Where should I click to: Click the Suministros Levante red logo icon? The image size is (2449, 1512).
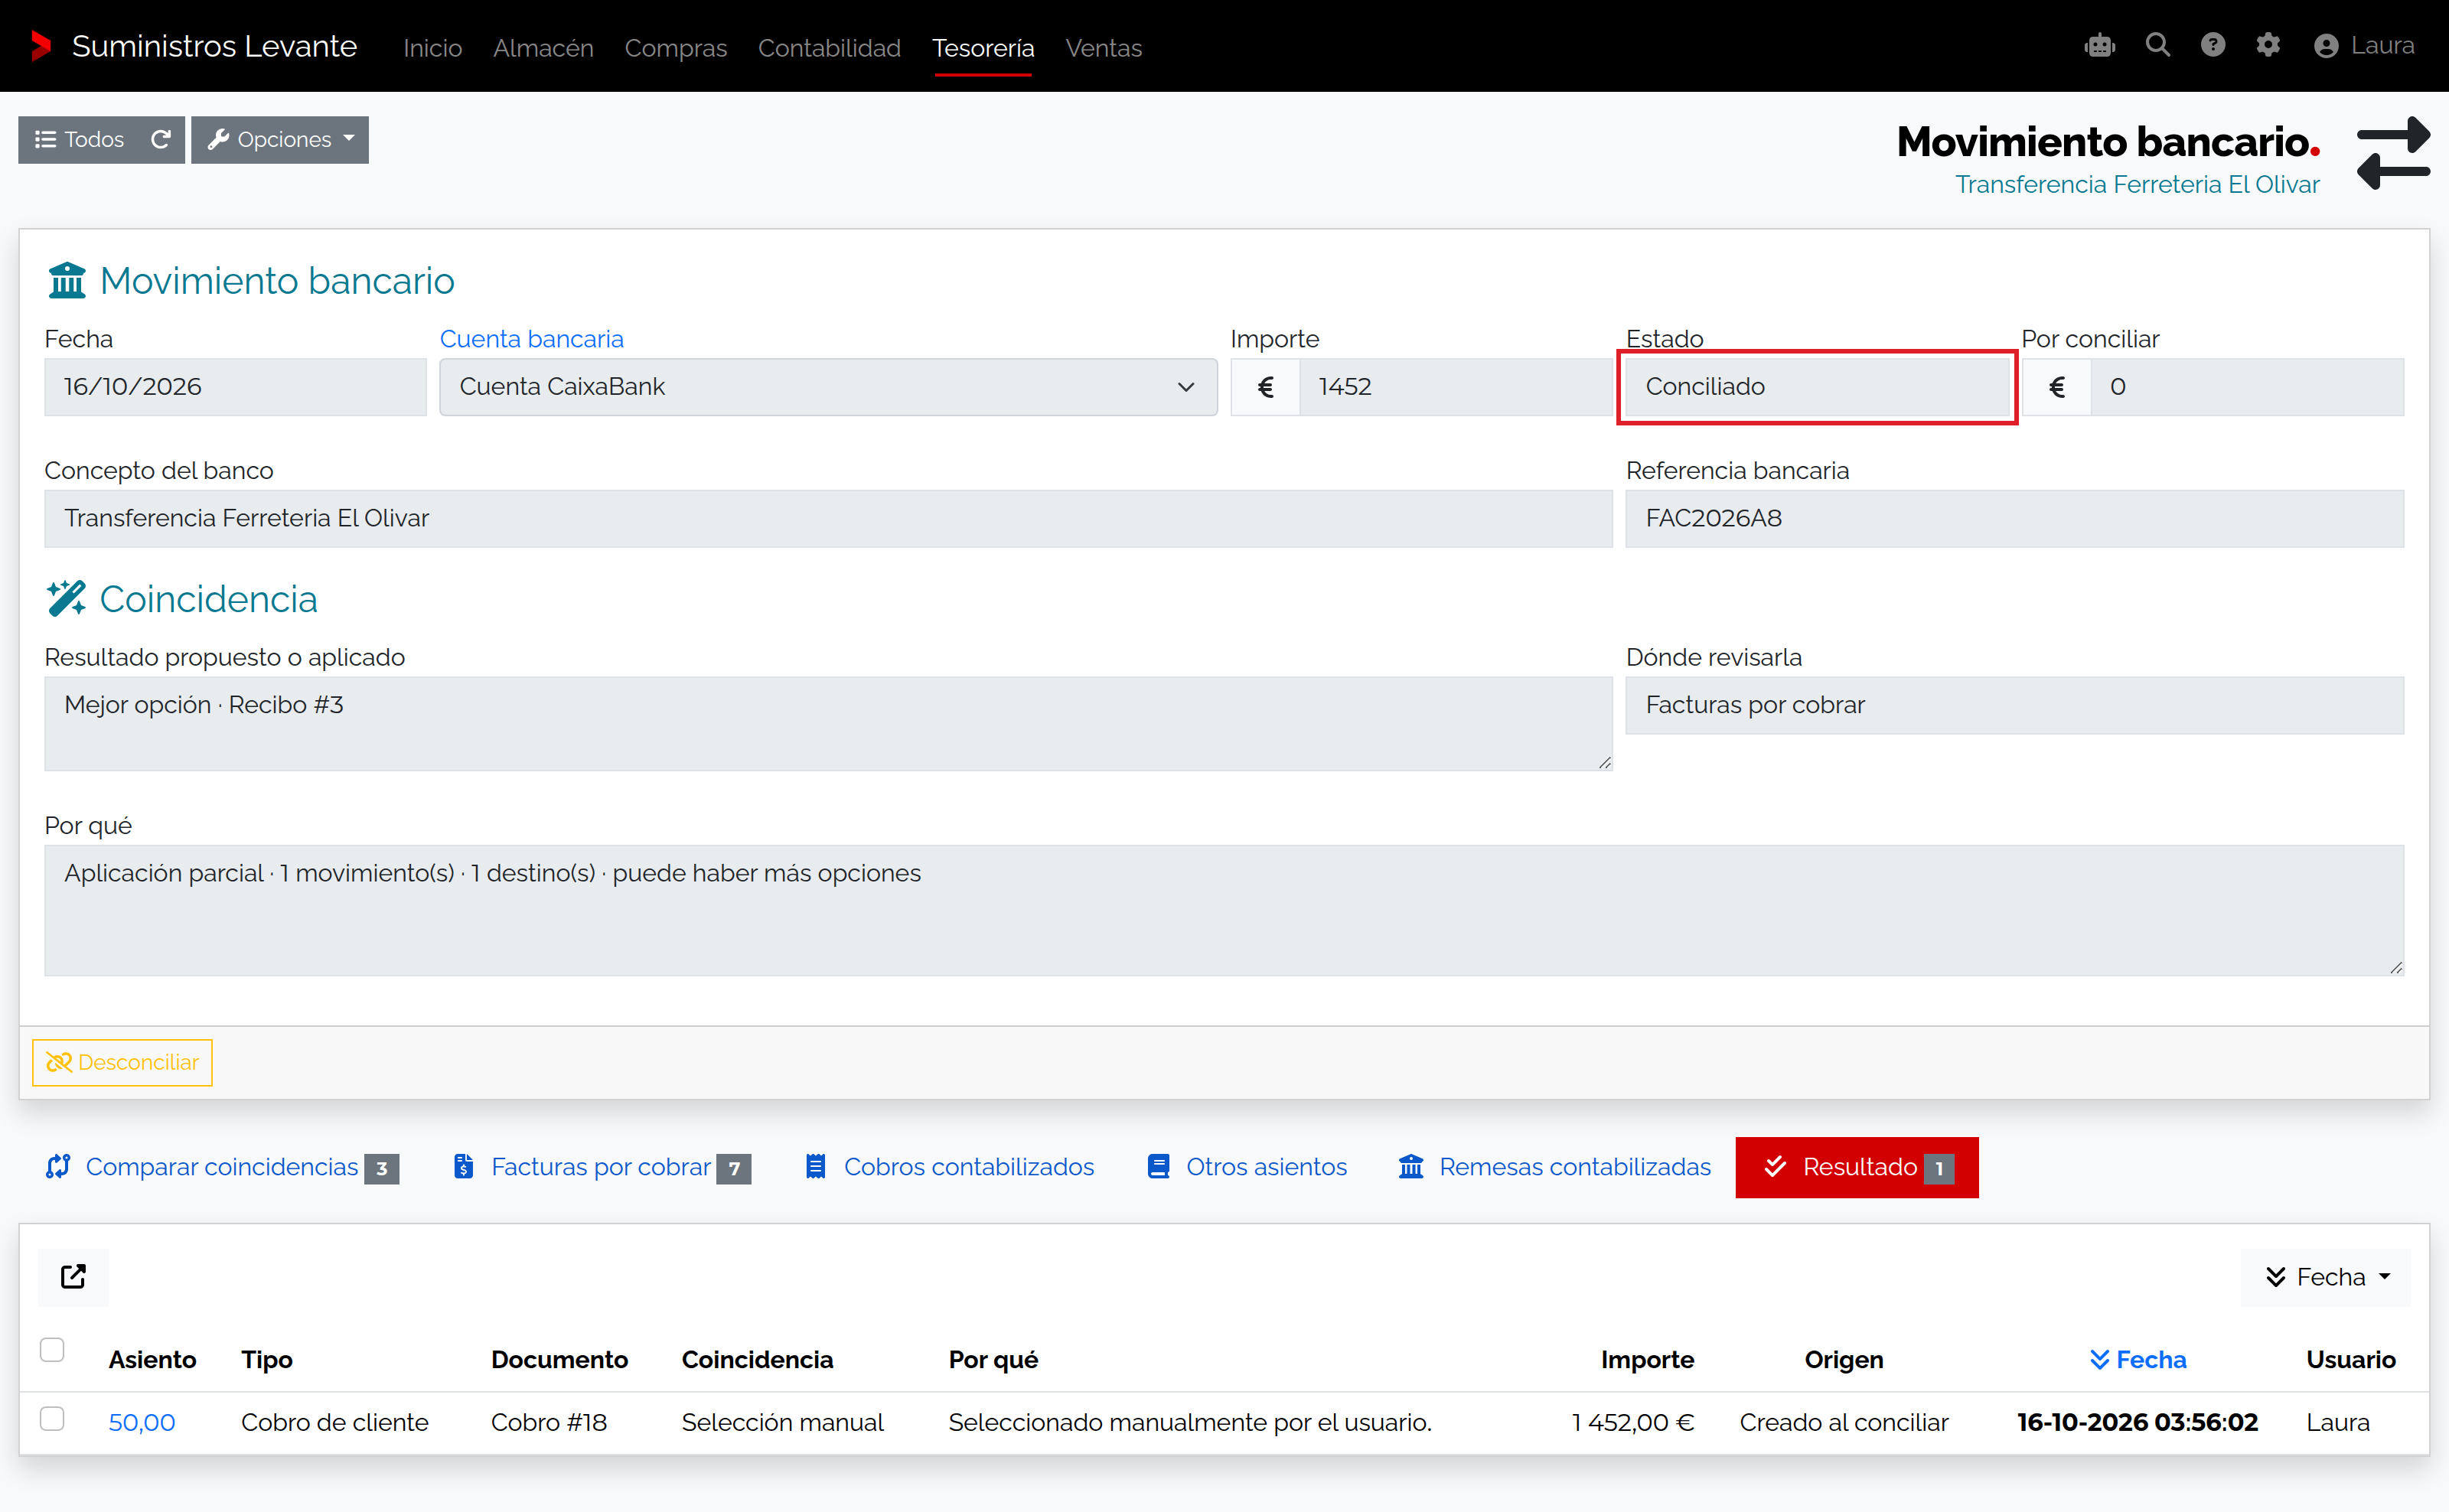tap(41, 46)
